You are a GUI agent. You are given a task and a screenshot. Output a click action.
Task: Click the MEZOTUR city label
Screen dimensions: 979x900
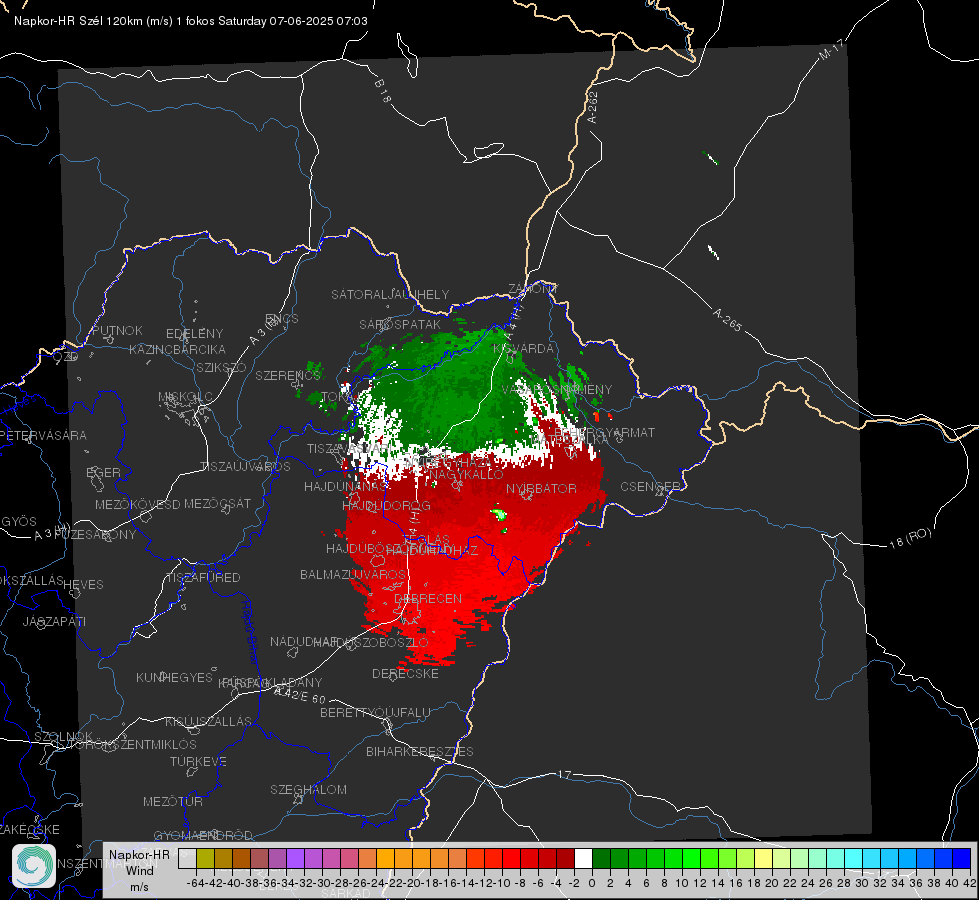pos(173,801)
